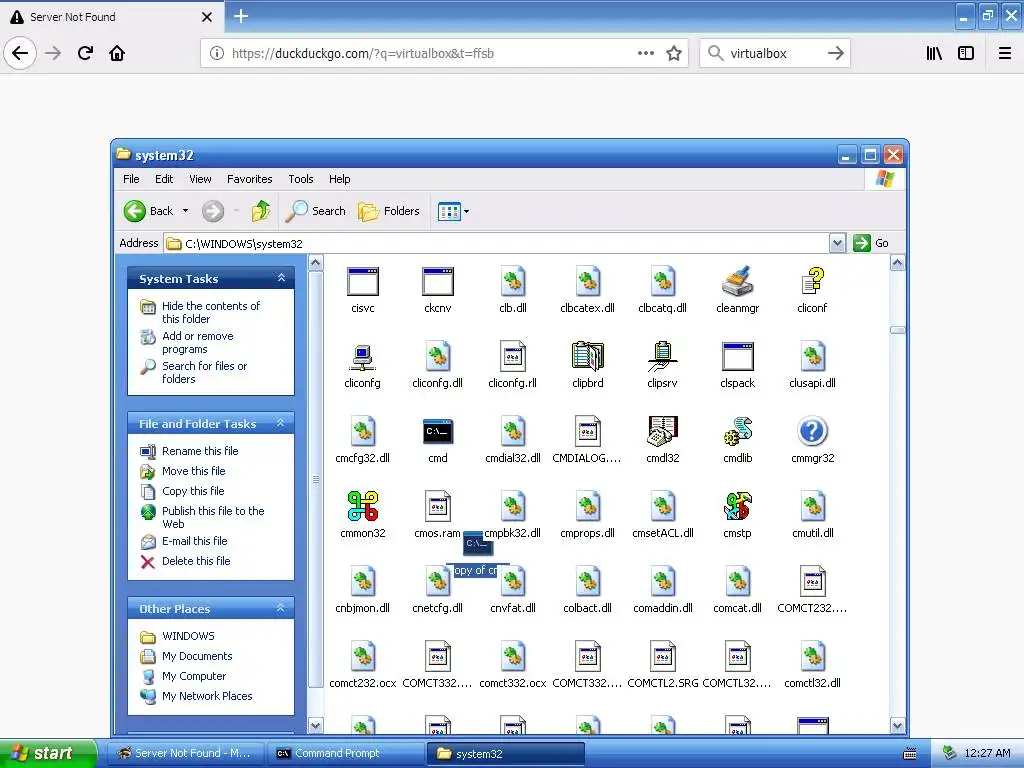Image resolution: width=1024 pixels, height=768 pixels.
Task: Collapse the Other Places panel
Action: 281,608
